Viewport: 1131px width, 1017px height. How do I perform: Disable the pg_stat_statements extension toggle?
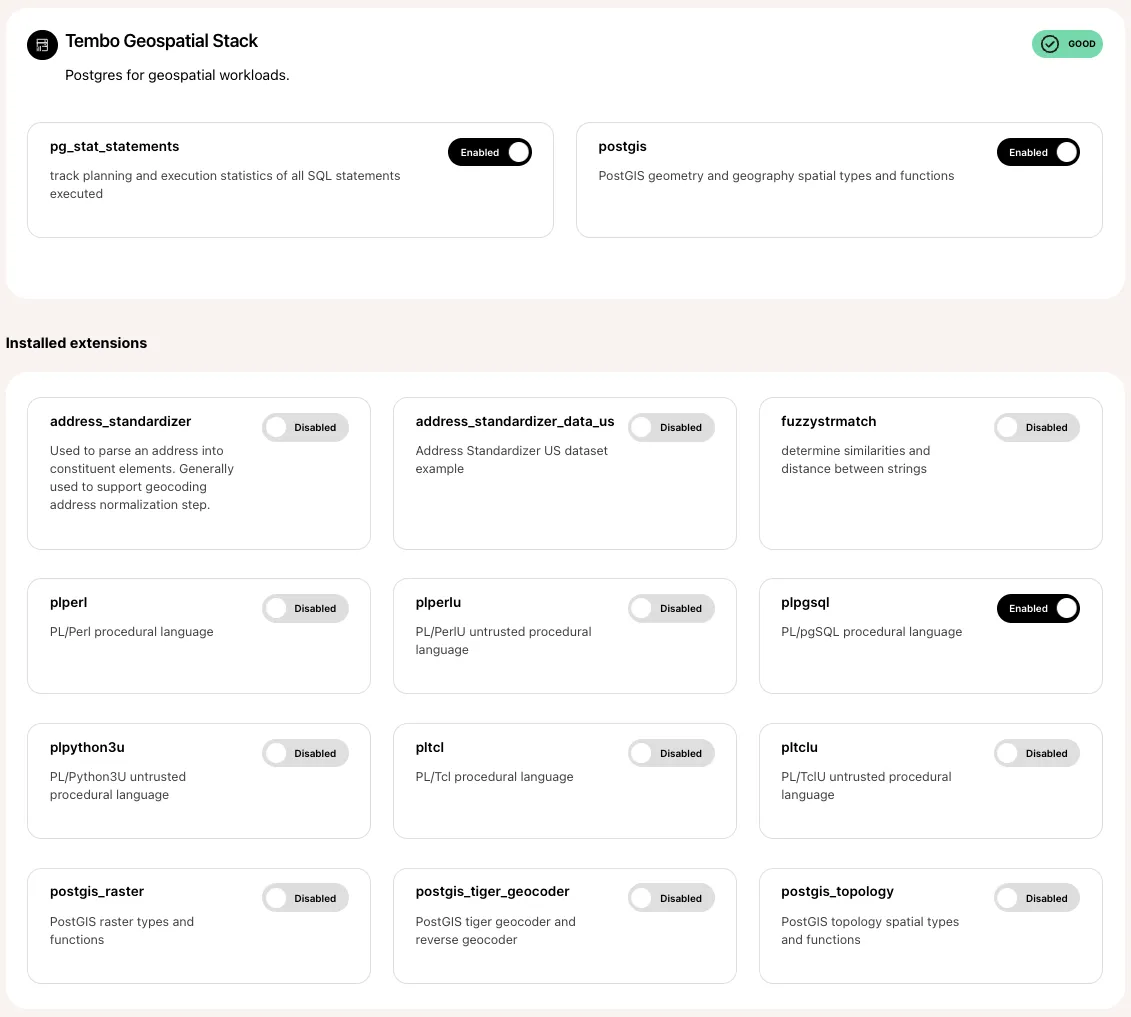click(490, 152)
